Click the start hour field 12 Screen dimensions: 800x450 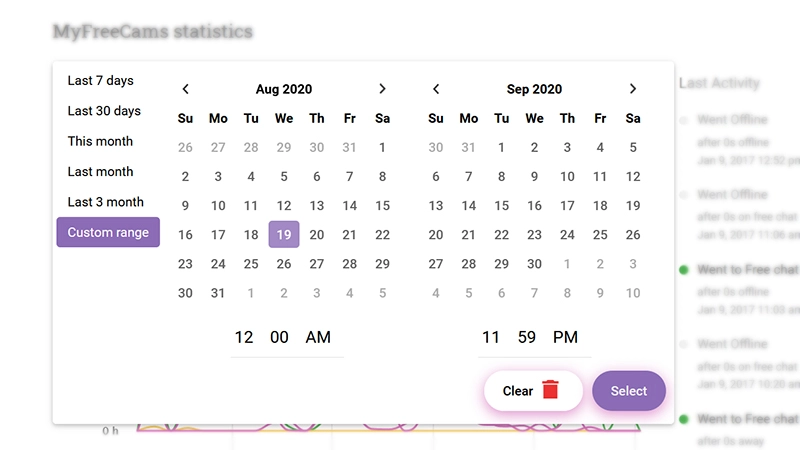point(244,337)
